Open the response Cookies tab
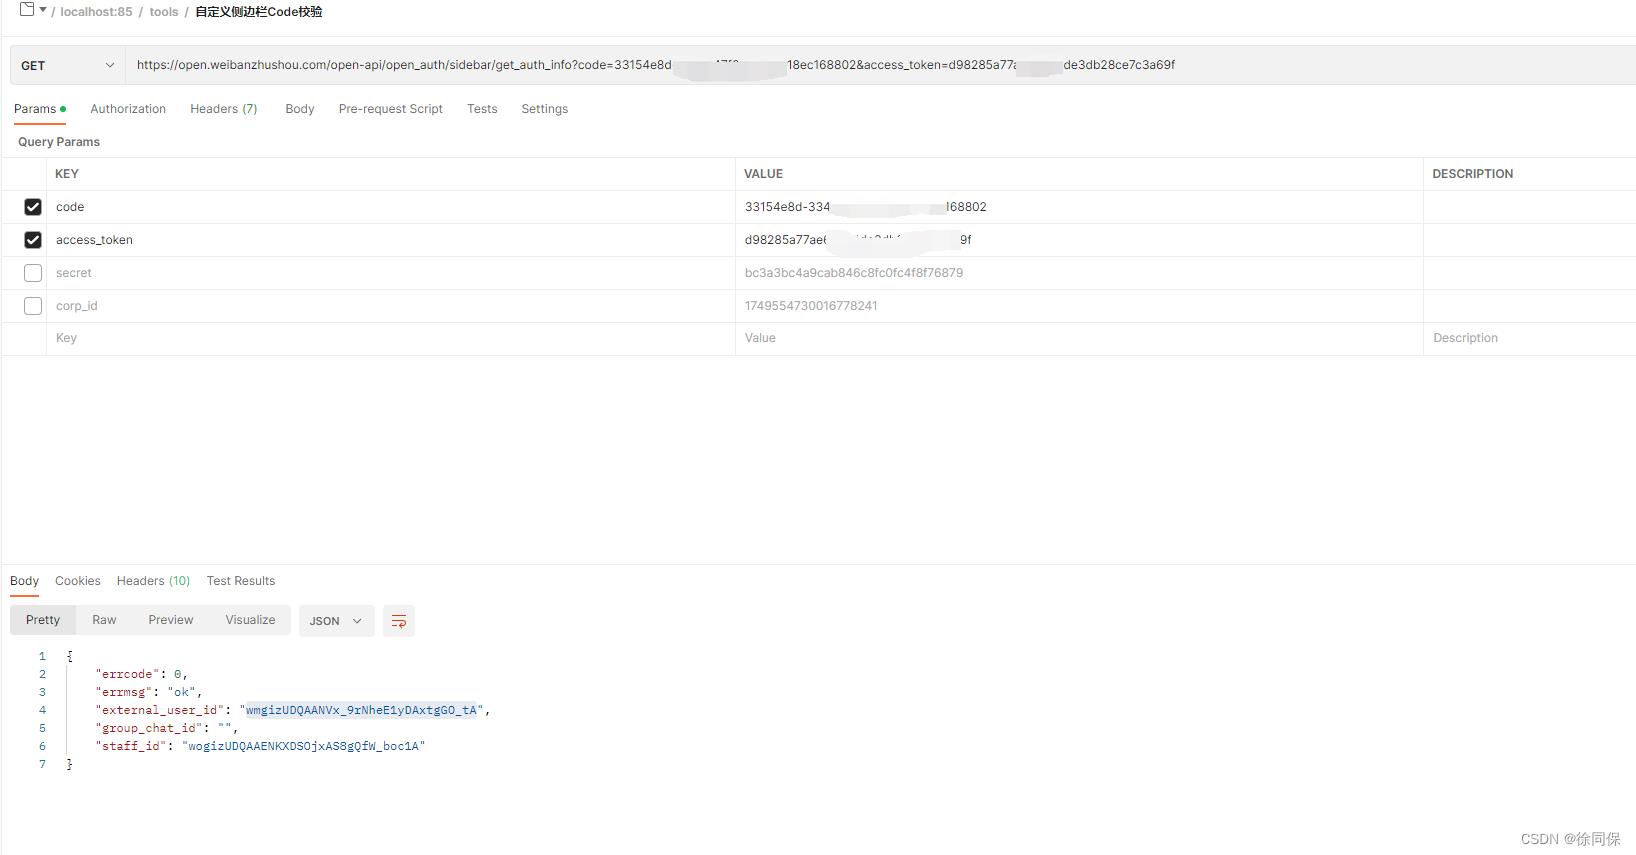1636x855 pixels. click(78, 581)
